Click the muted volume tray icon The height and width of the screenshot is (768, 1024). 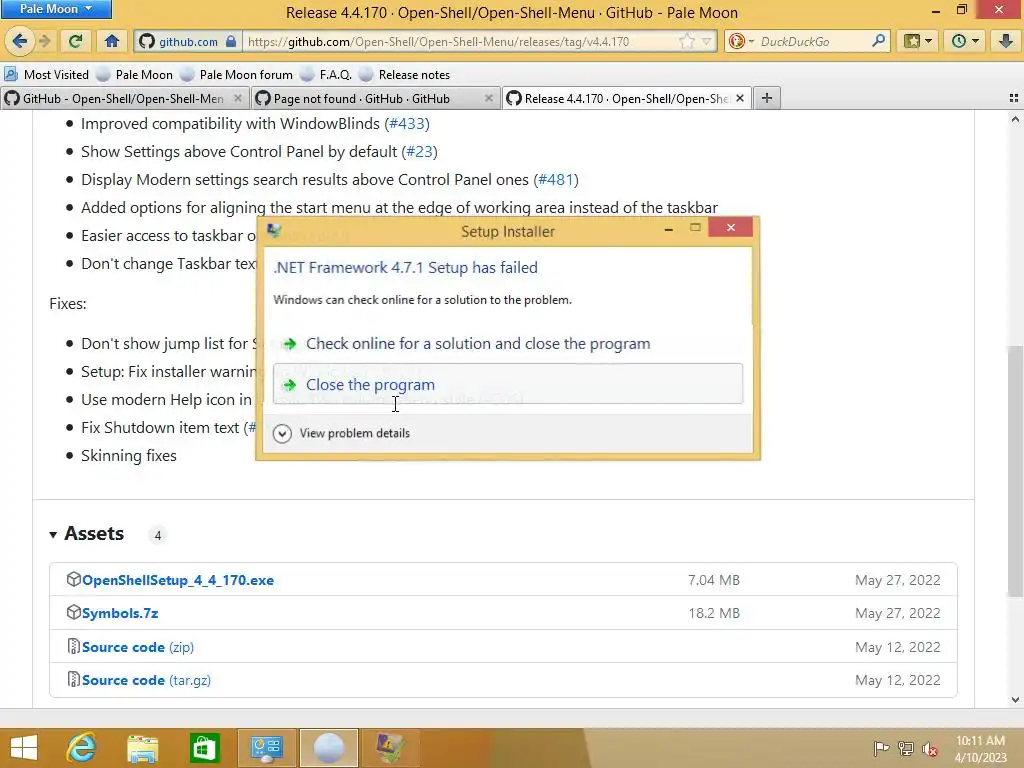point(930,748)
